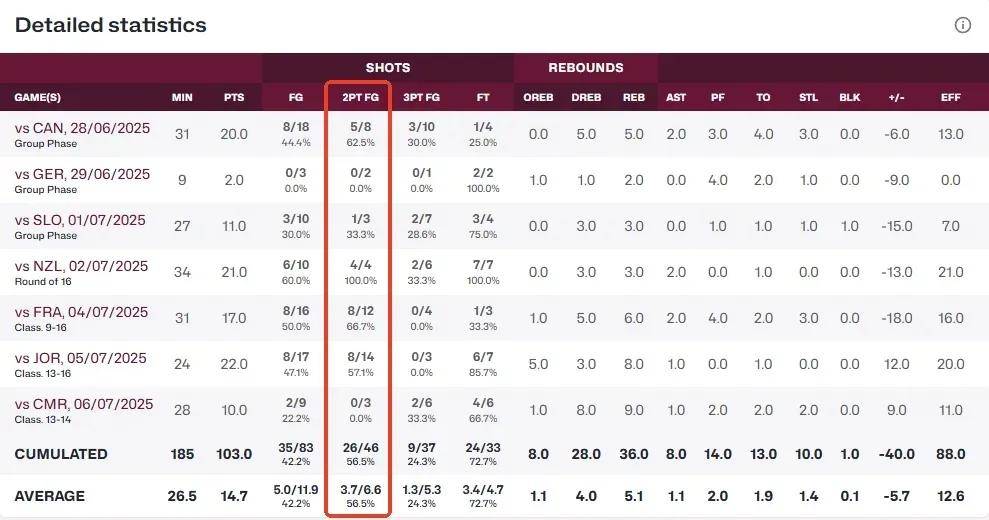989x520 pixels.
Task: Select the +/- column header
Action: click(896, 98)
